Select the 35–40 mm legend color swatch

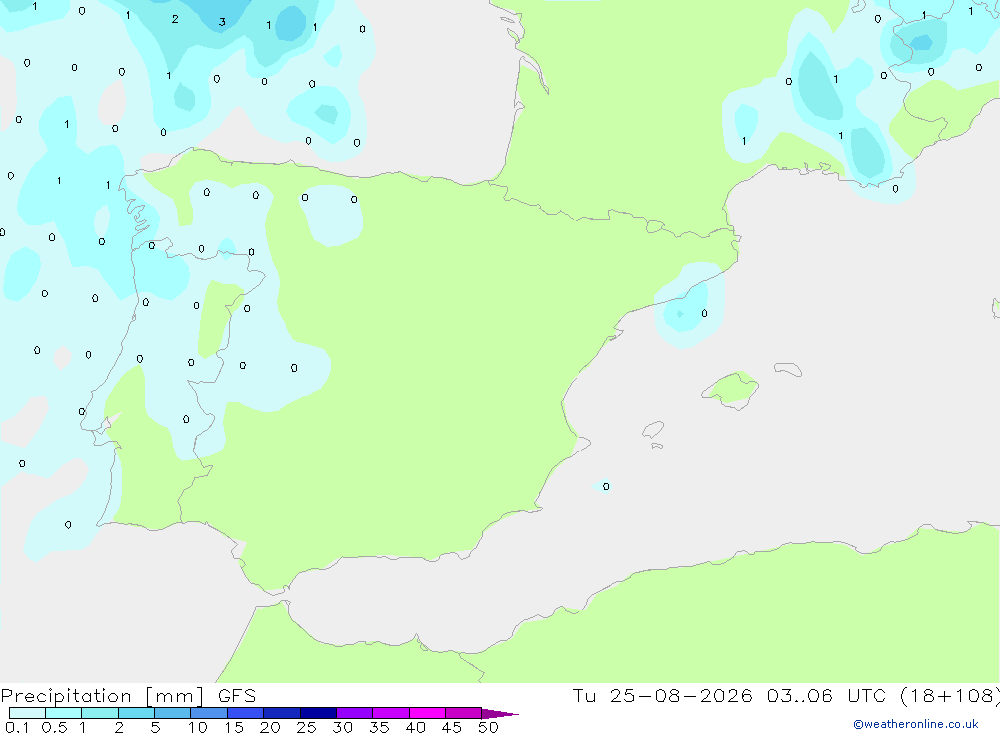click(391, 713)
